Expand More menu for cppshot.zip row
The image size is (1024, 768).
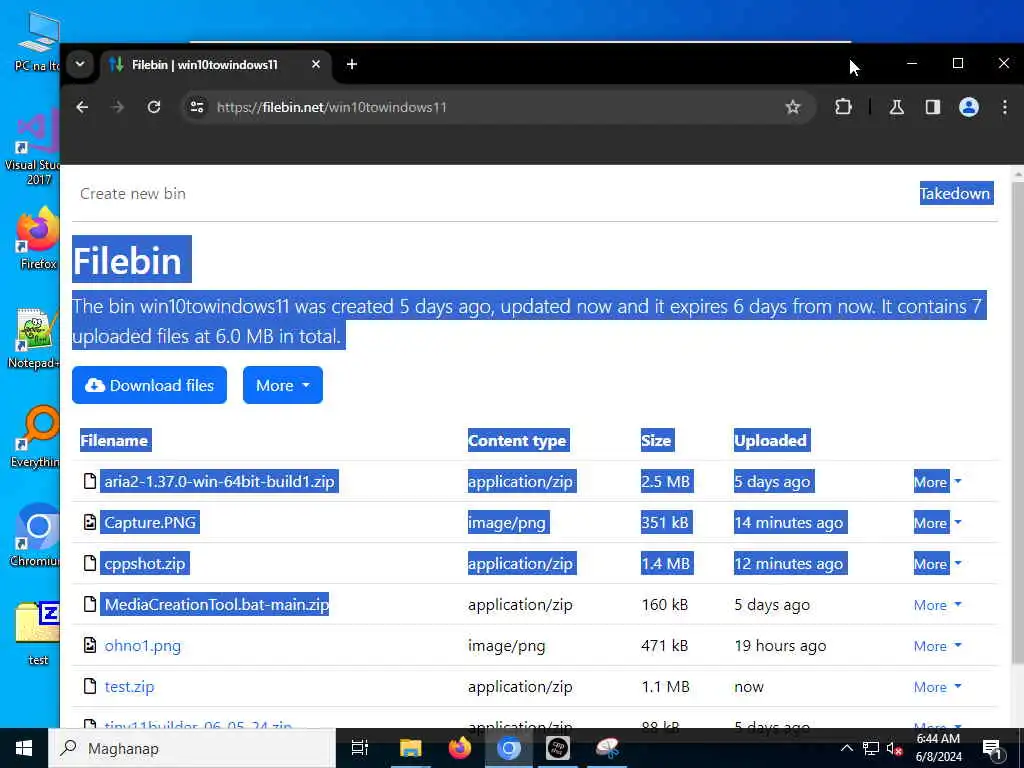[x=937, y=564]
